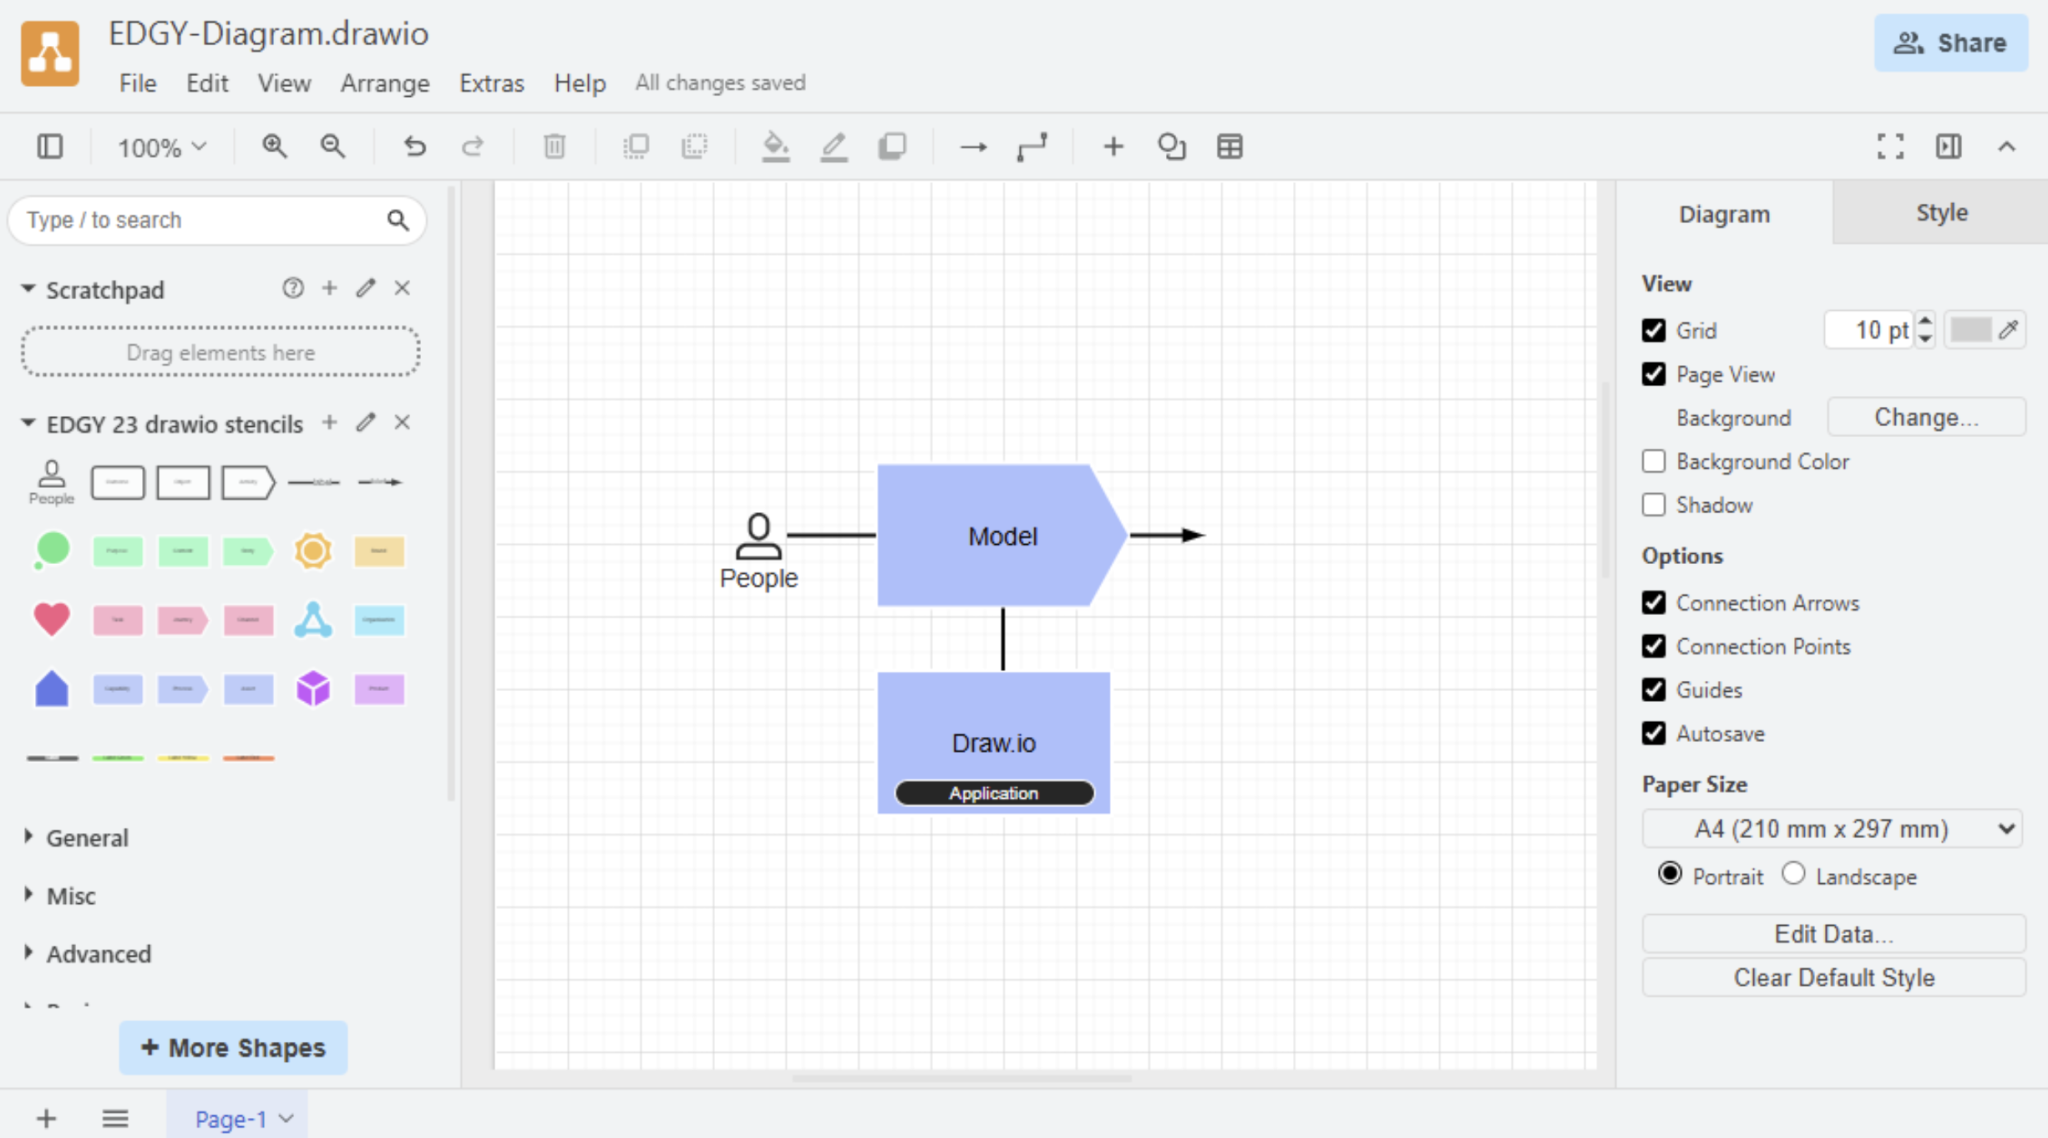Enable the Shadow checkbox
2048x1138 pixels.
[x=1654, y=505]
